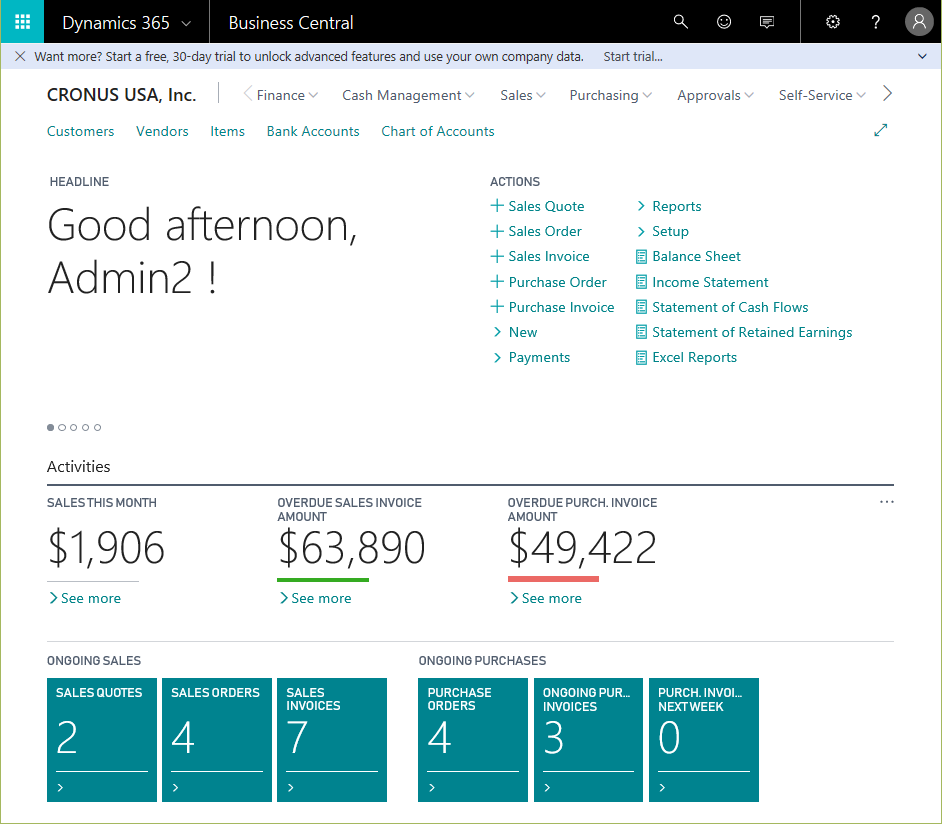Click the $49,422 overdue purchase amount
The image size is (942, 824).
(582, 547)
